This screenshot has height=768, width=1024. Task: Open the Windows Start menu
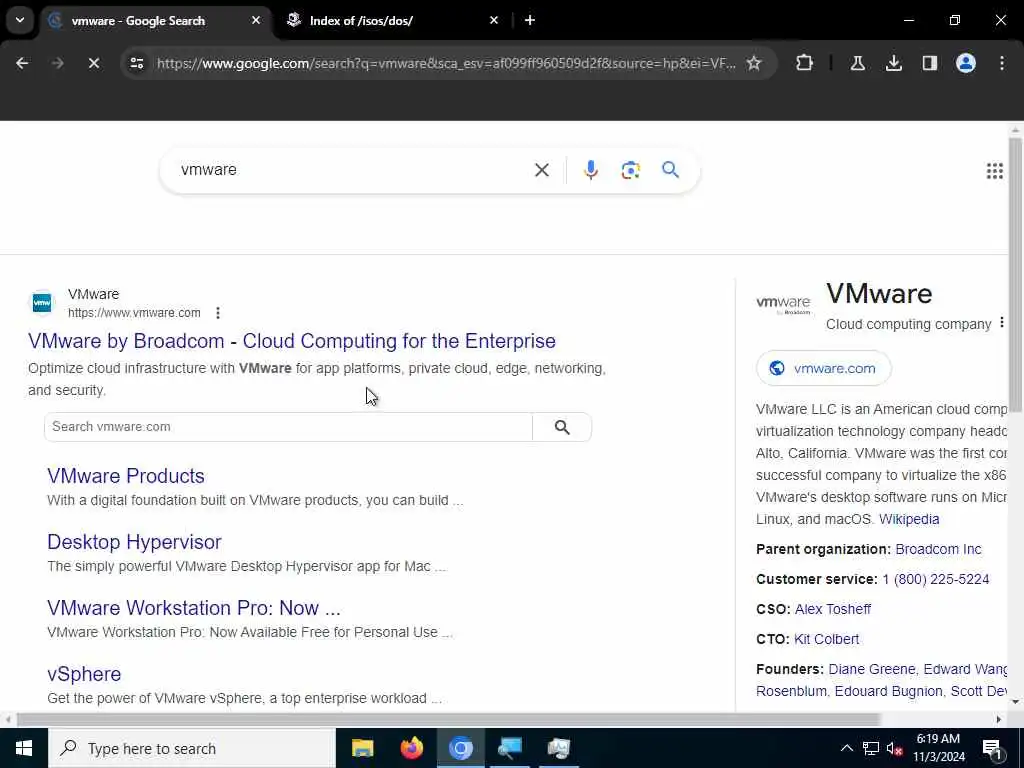tap(24, 748)
